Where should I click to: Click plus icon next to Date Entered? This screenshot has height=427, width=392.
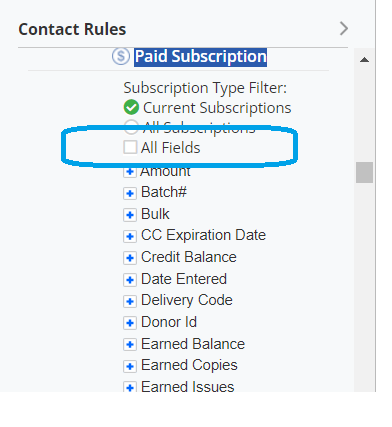pyautogui.click(x=130, y=280)
